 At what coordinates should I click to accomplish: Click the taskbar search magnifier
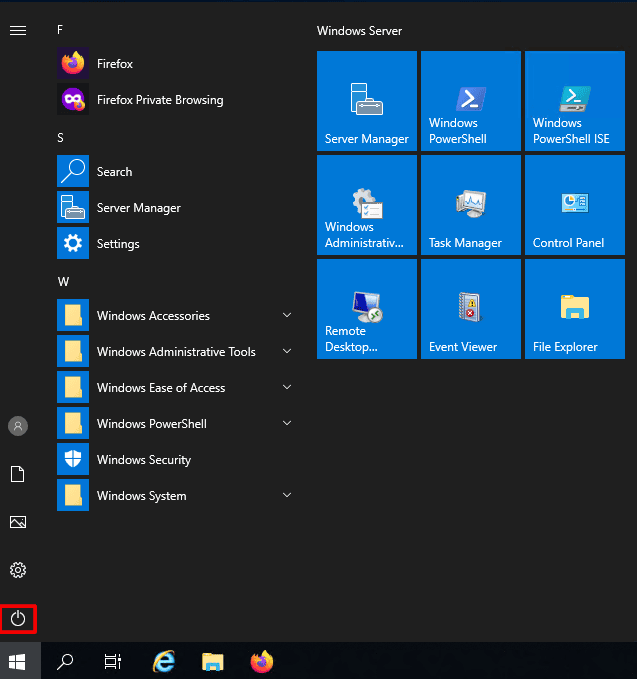click(65, 661)
